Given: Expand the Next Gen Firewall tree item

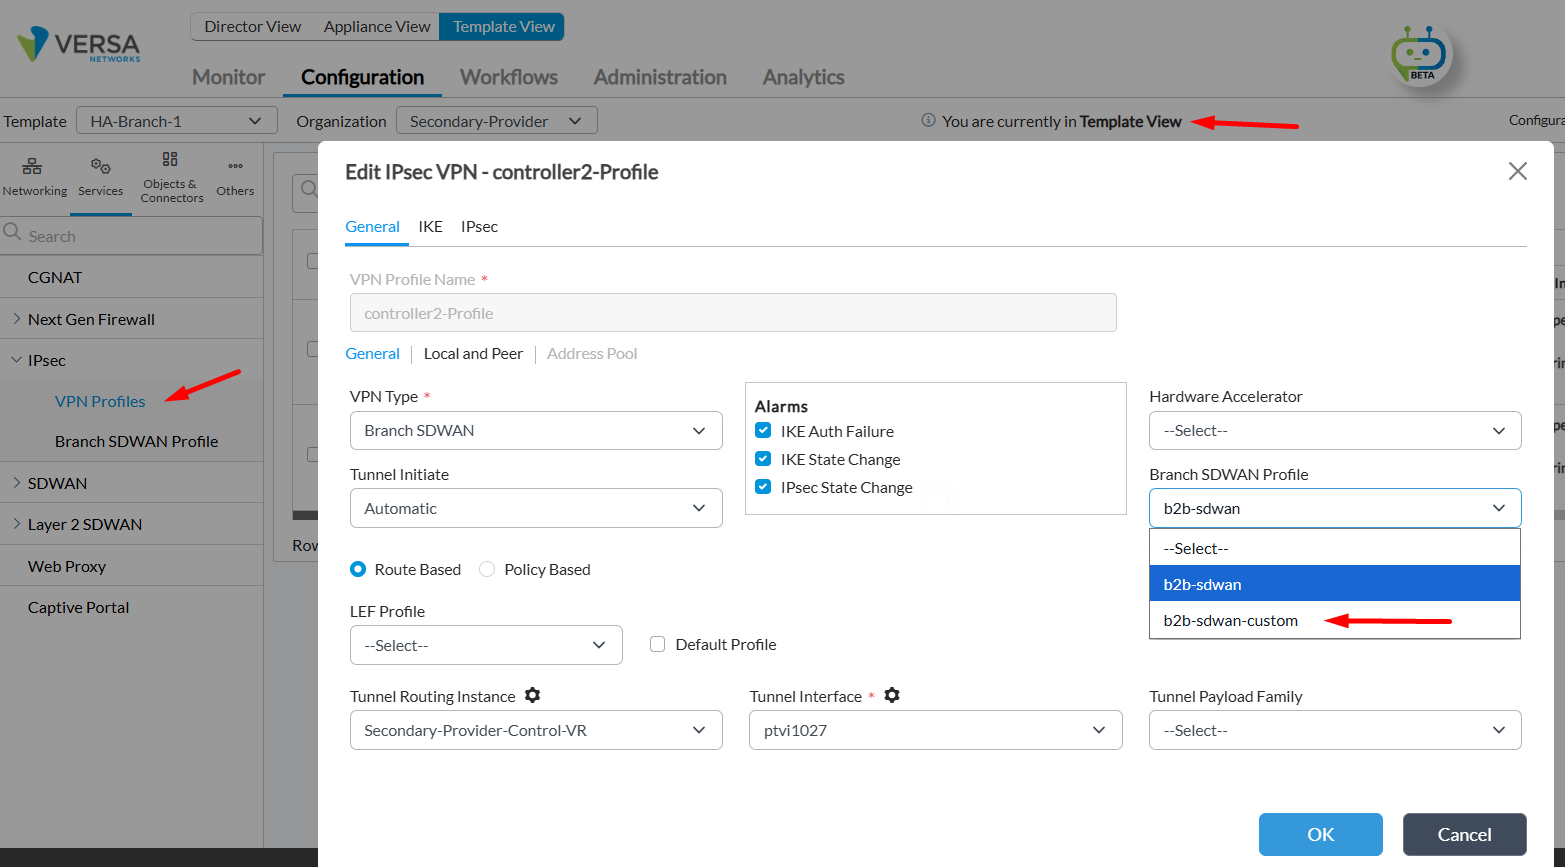Looking at the screenshot, I should pyautogui.click(x=17, y=318).
